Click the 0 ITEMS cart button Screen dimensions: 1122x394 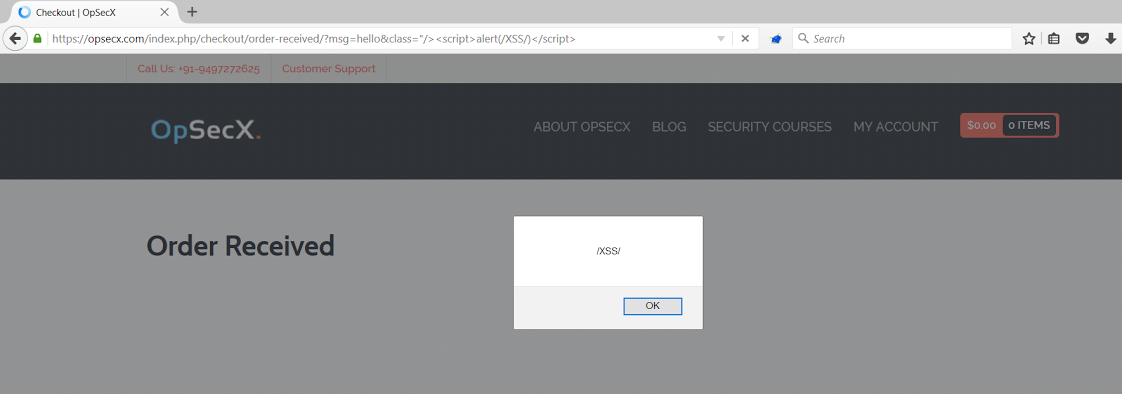pos(1029,125)
